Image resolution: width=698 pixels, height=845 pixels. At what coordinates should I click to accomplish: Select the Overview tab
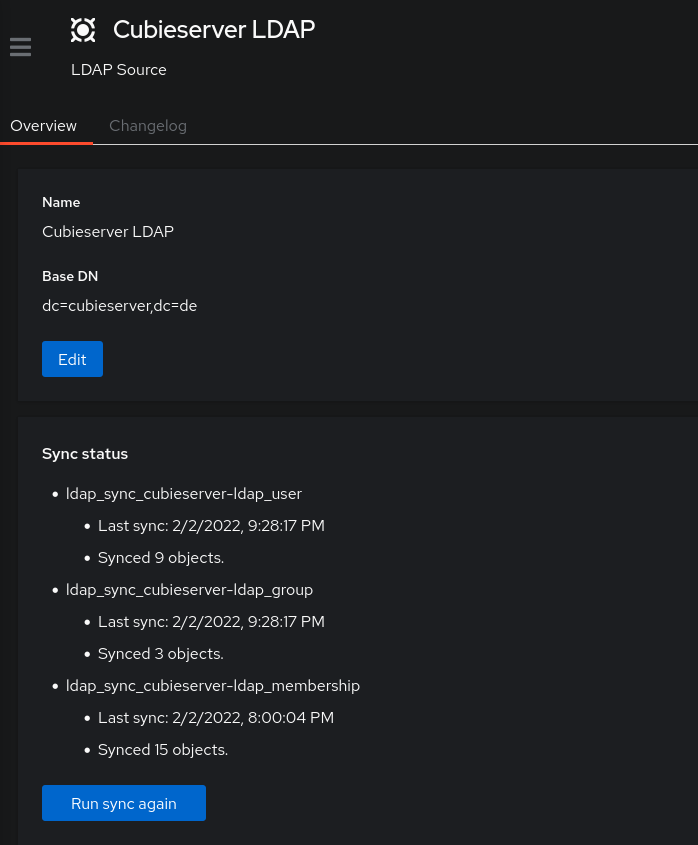click(44, 126)
